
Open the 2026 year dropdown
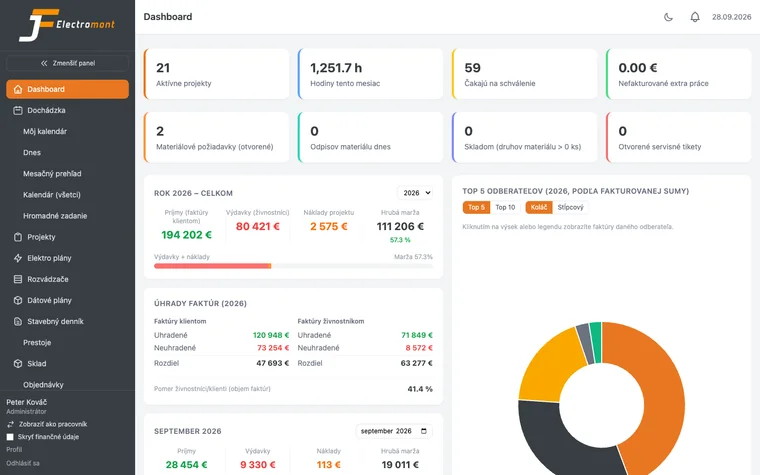(x=415, y=193)
